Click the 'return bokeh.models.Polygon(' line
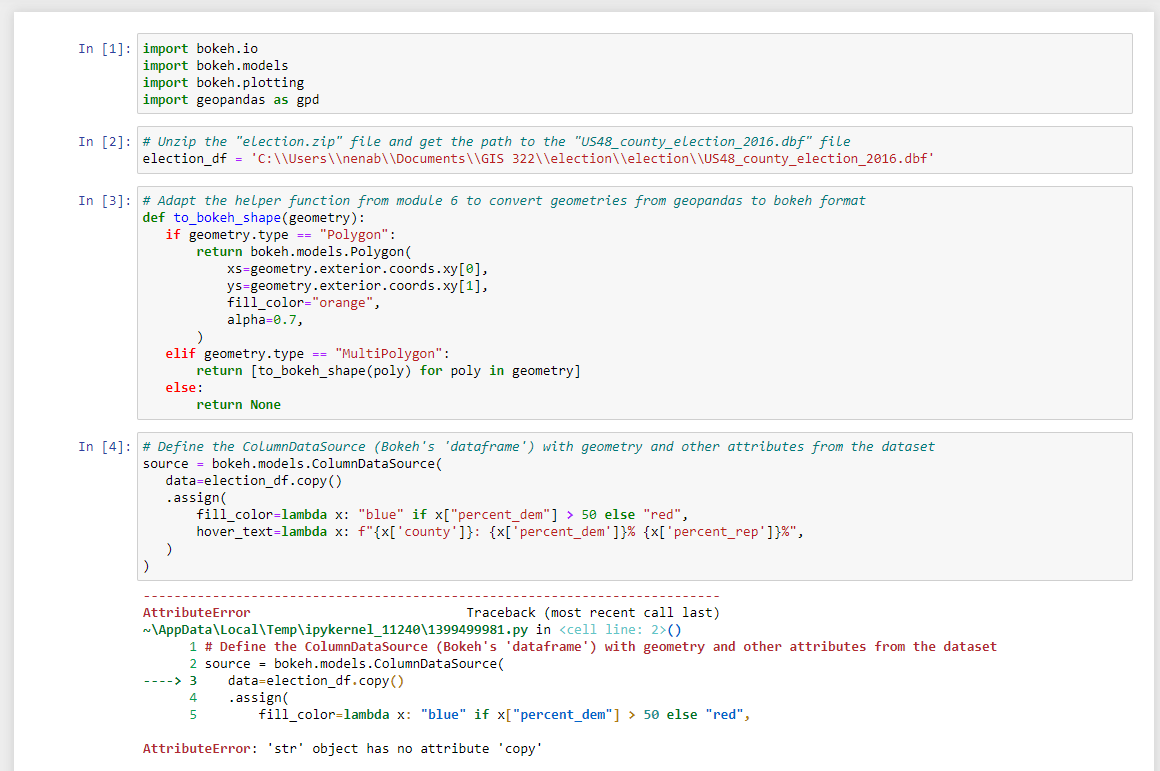The width and height of the screenshot is (1160, 771). 304,252
